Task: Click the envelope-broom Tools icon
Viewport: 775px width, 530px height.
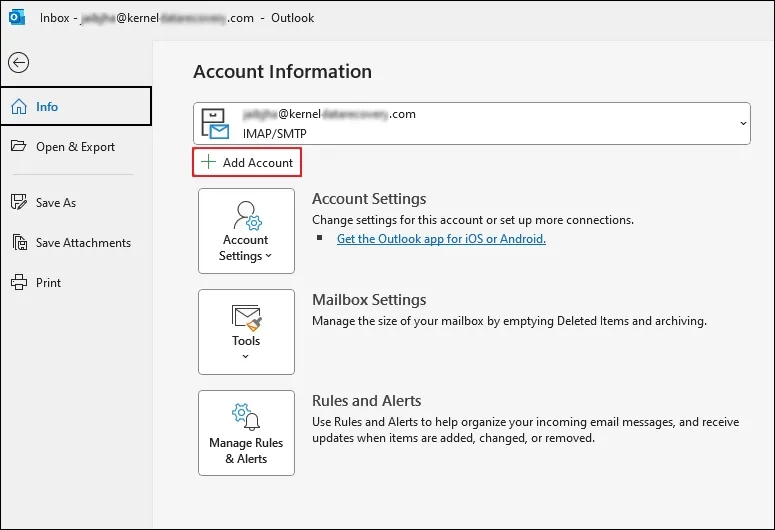Action: [246, 317]
